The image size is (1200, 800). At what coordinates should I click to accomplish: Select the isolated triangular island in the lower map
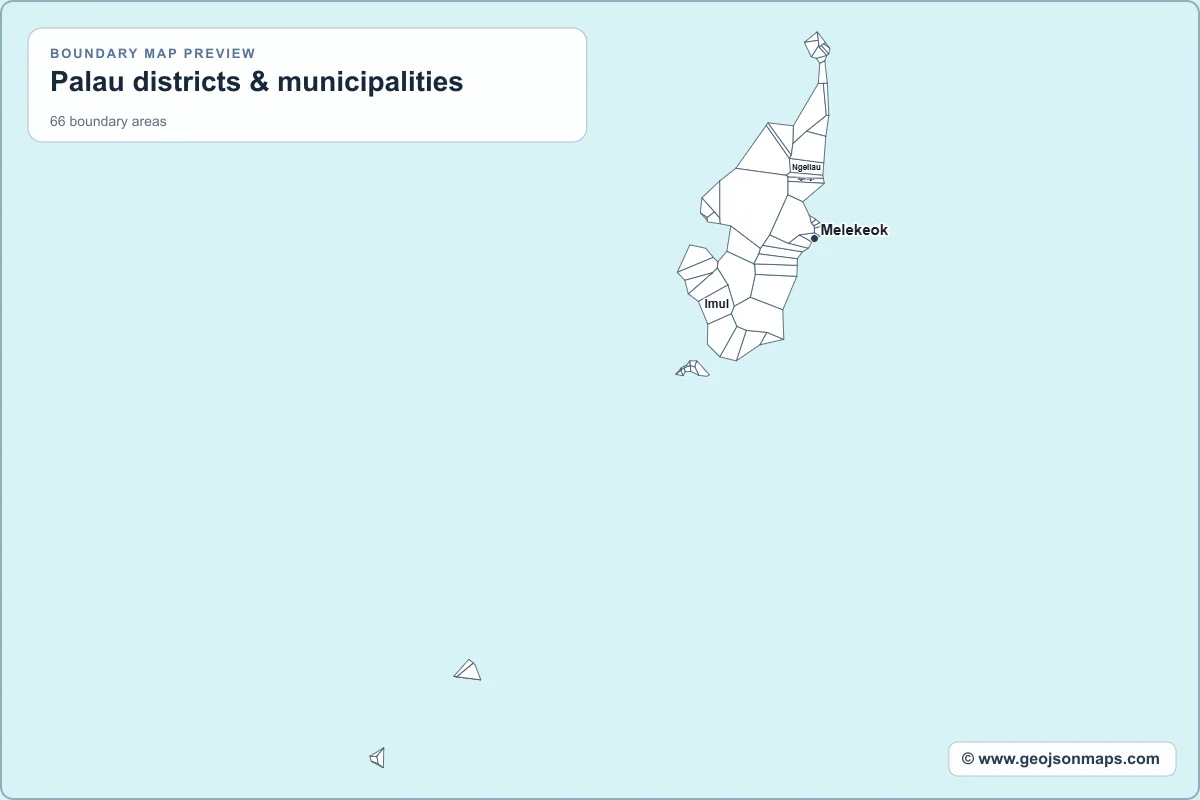coord(468,670)
